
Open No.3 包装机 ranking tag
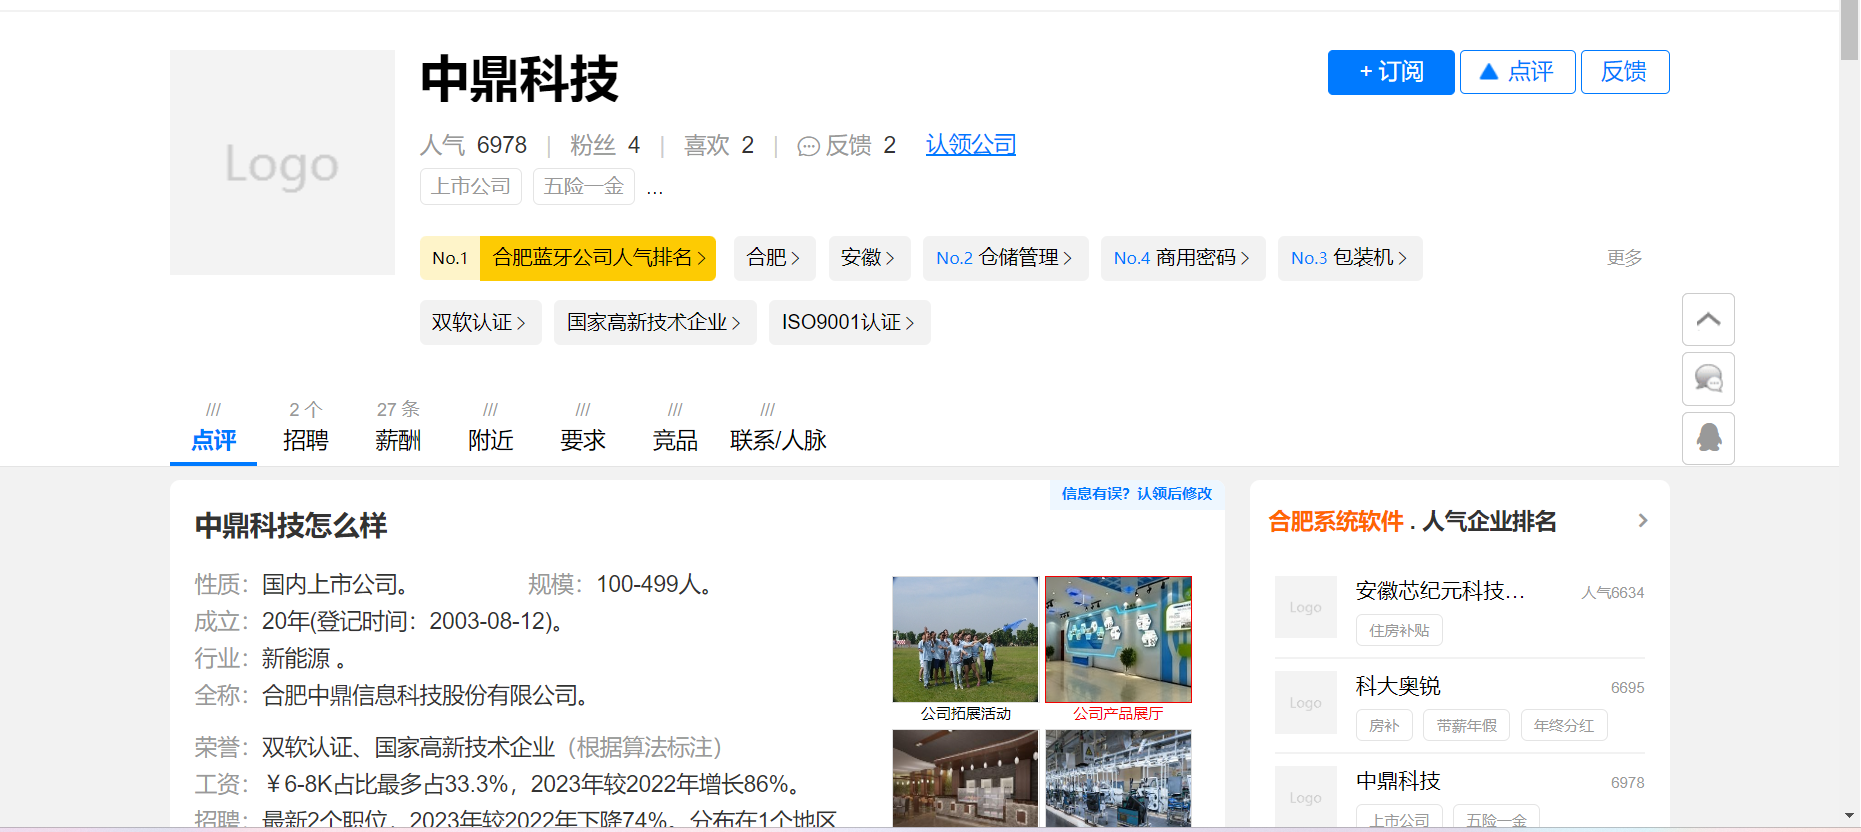tap(1350, 258)
